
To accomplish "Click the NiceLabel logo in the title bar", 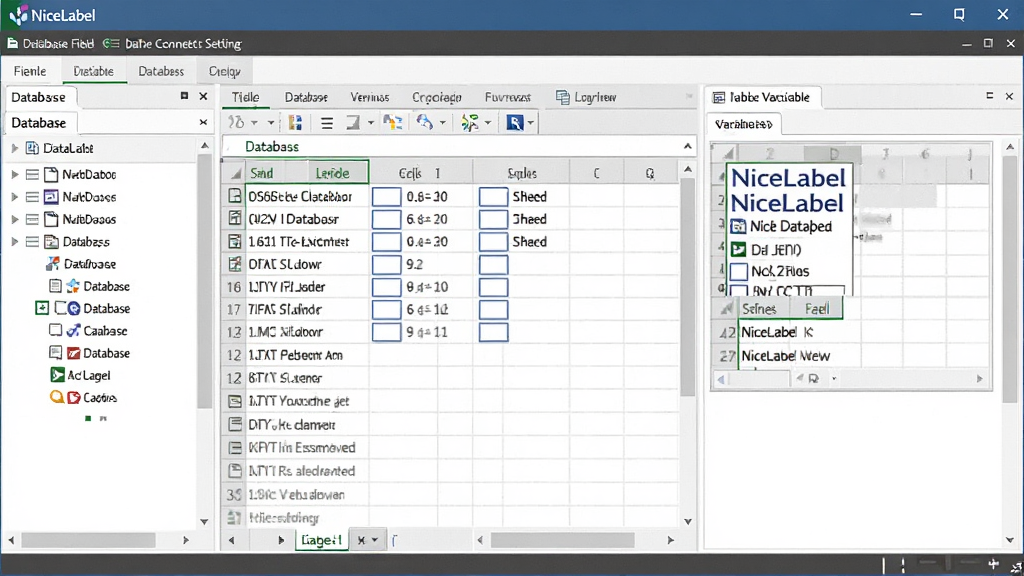I will [18, 15].
